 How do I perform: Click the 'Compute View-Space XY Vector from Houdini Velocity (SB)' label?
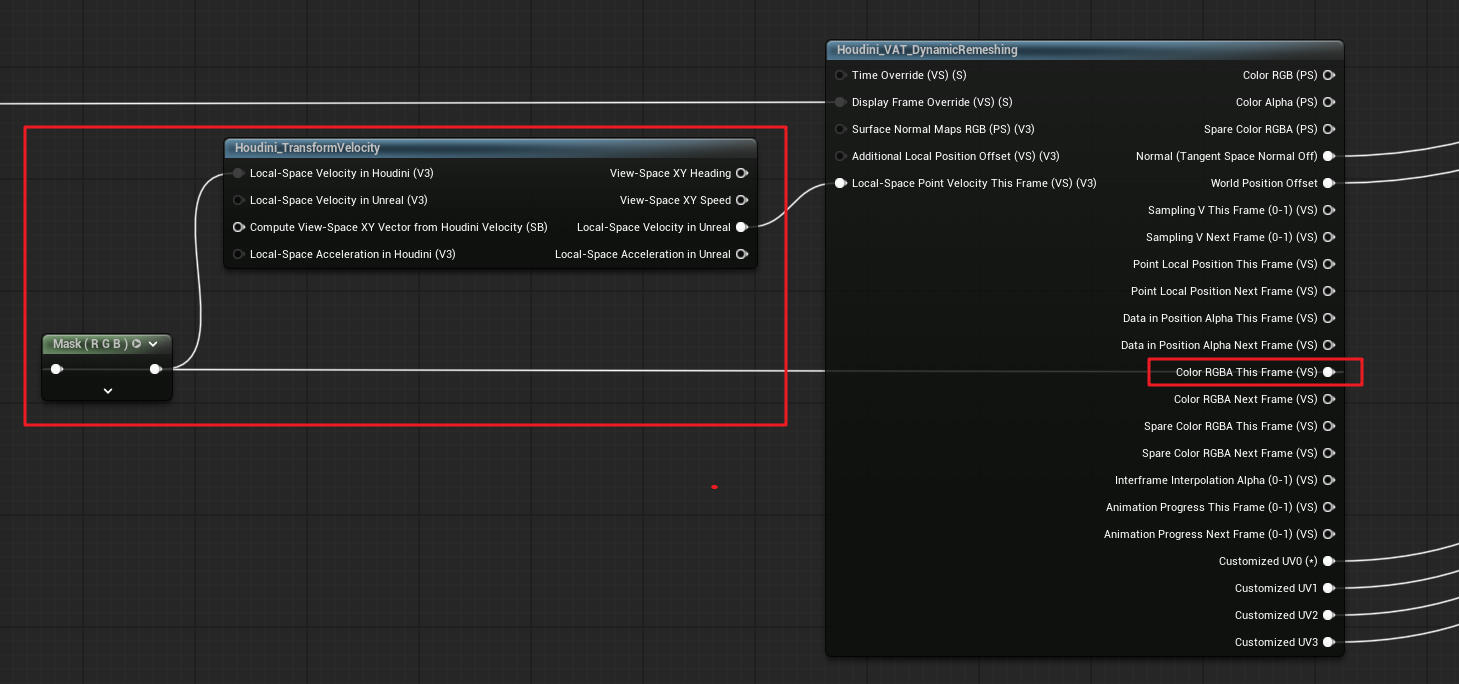click(x=399, y=227)
